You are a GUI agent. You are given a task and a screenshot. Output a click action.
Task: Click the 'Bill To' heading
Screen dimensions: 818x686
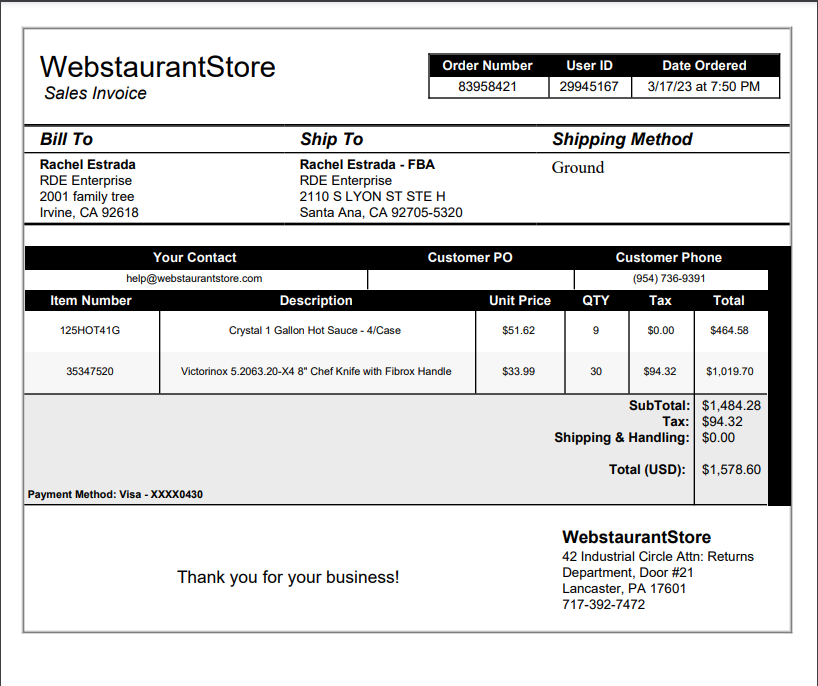tap(66, 139)
